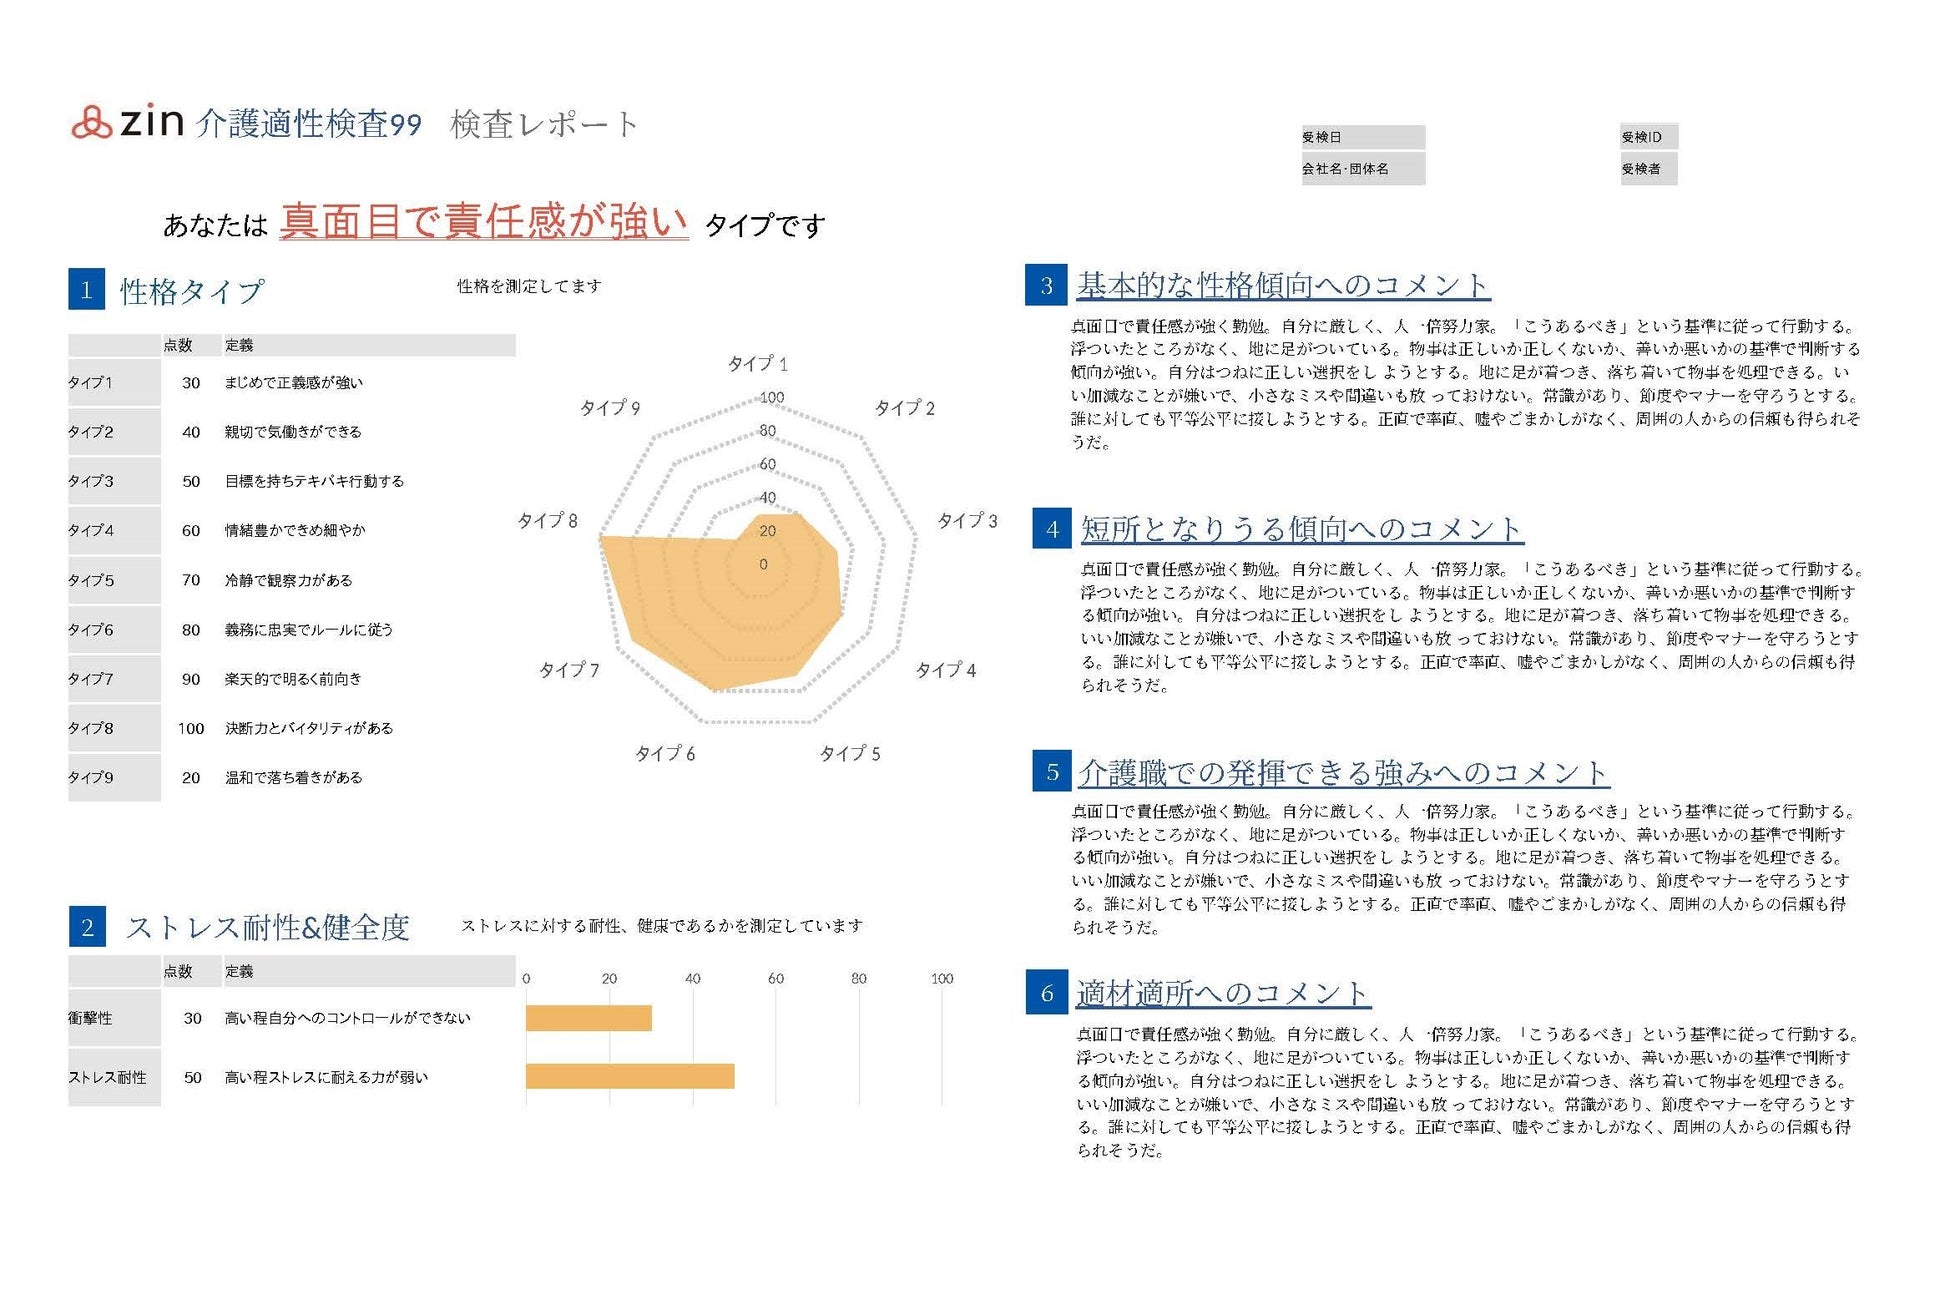
Task: Click the 衝撃性 orange bar
Action: point(588,1018)
